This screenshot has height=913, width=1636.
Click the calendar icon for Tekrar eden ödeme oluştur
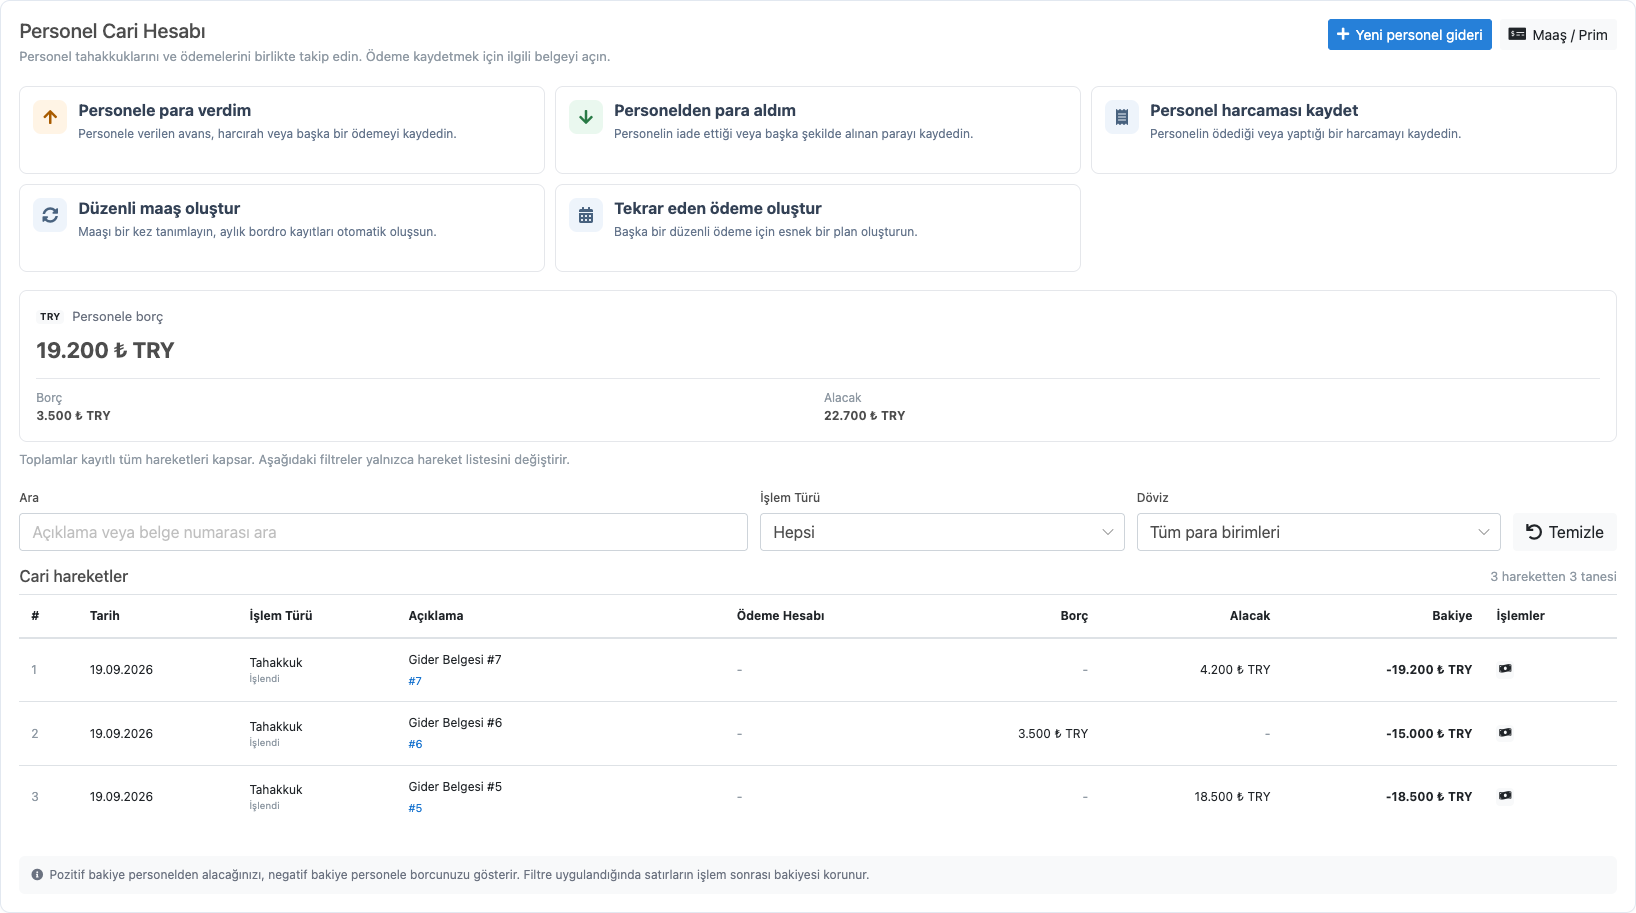(x=586, y=215)
